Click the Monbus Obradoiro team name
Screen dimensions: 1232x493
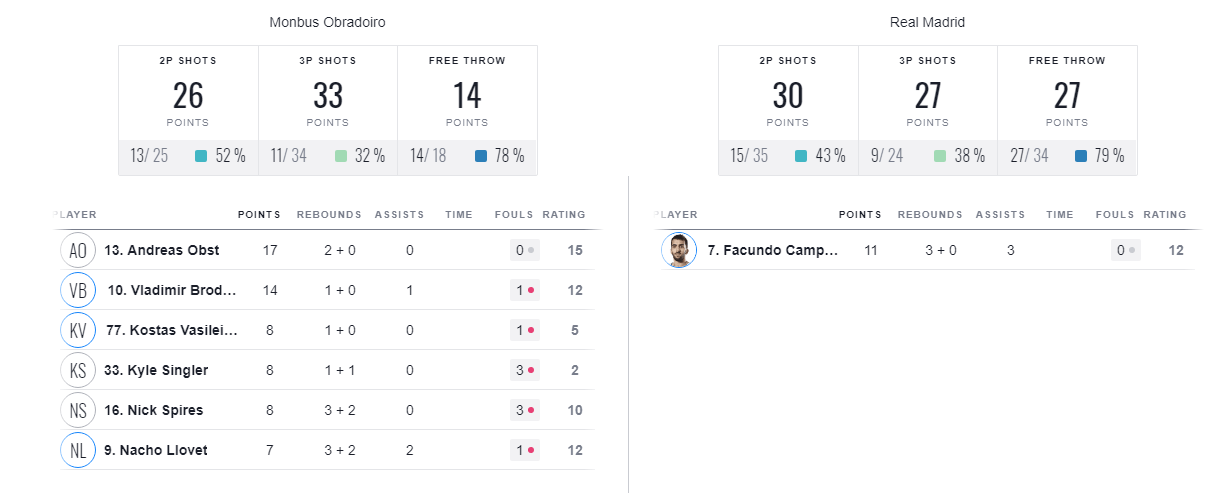(327, 22)
